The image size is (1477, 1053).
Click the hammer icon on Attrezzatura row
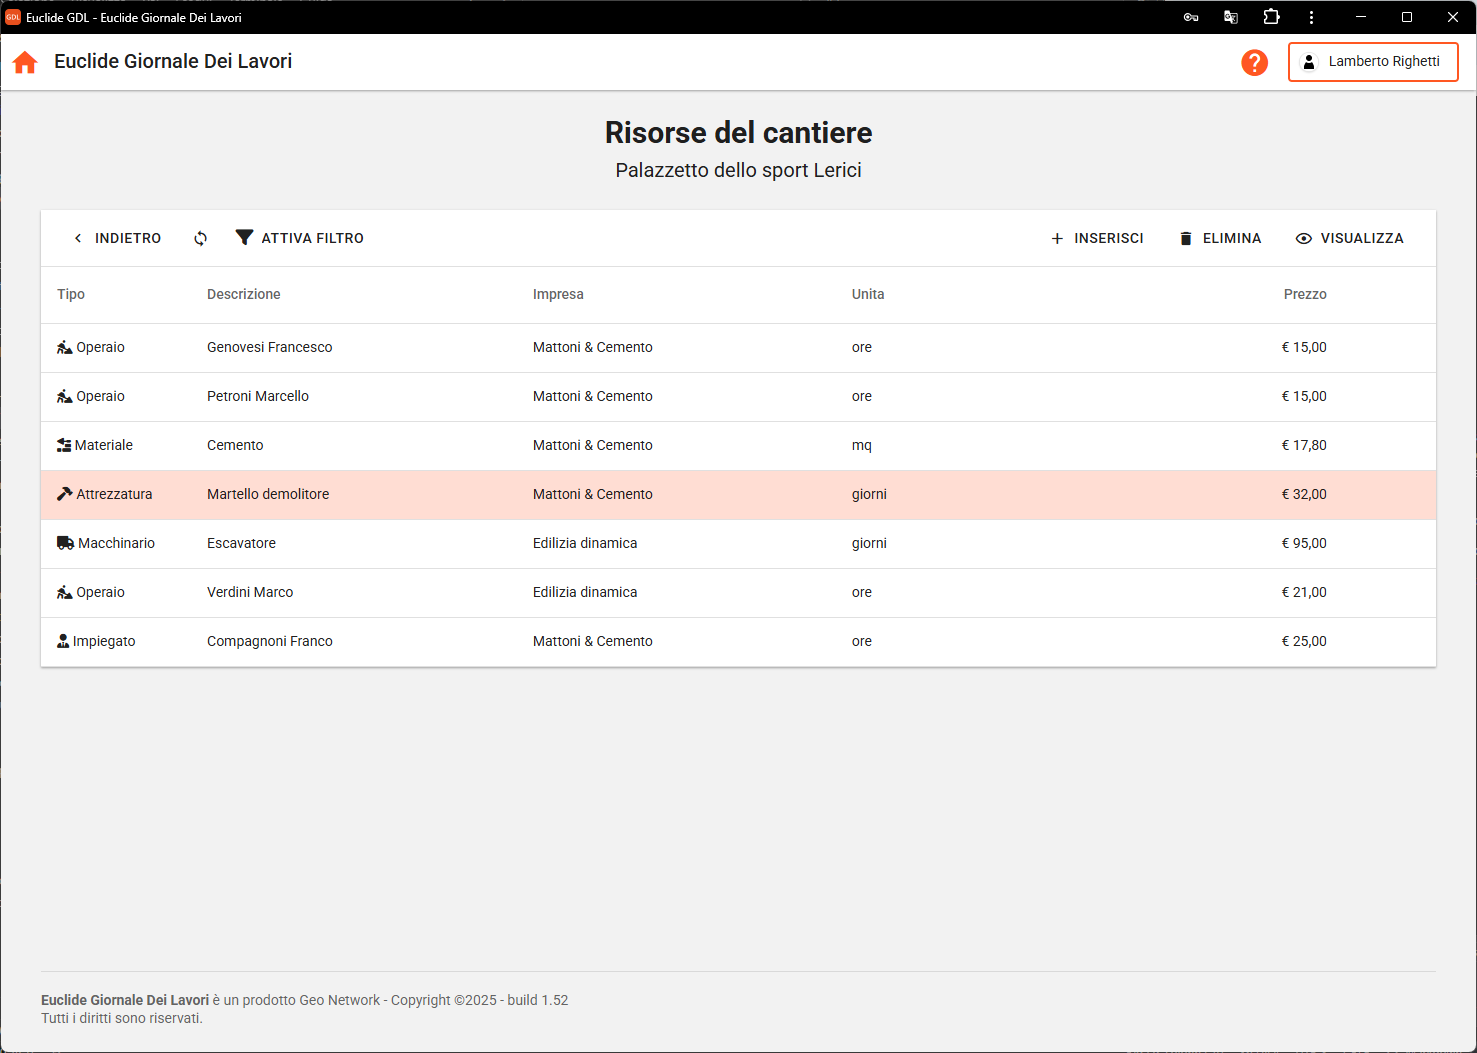[65, 494]
